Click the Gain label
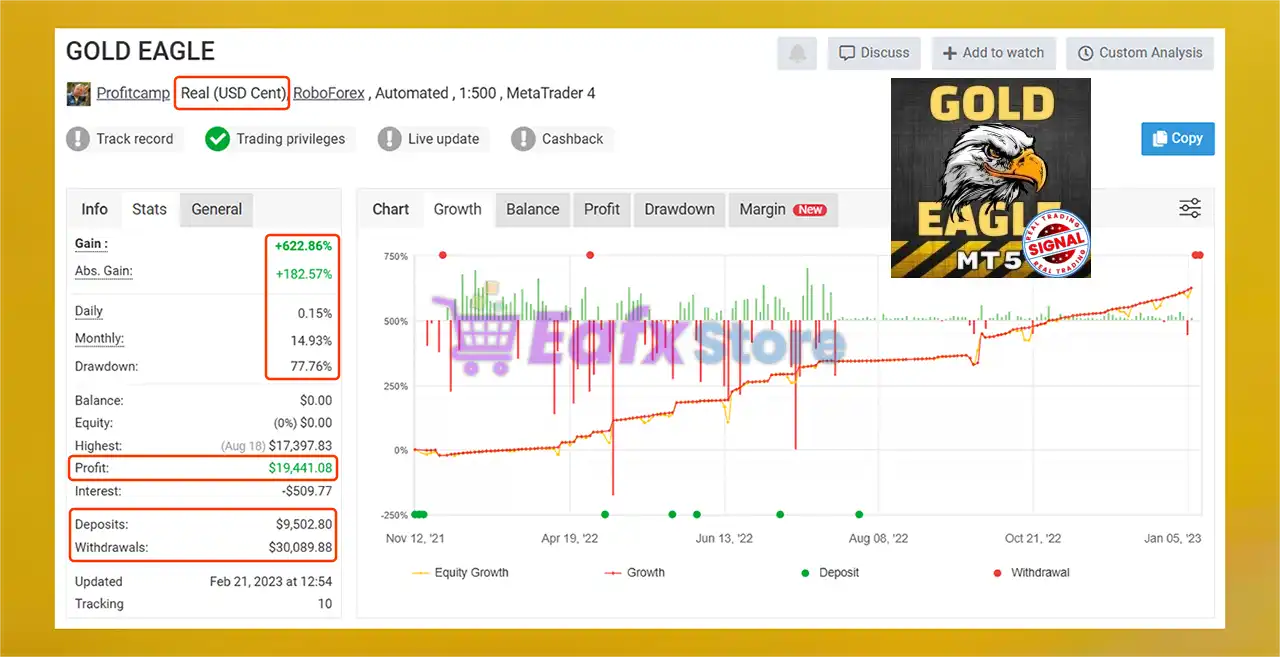 pos(91,244)
